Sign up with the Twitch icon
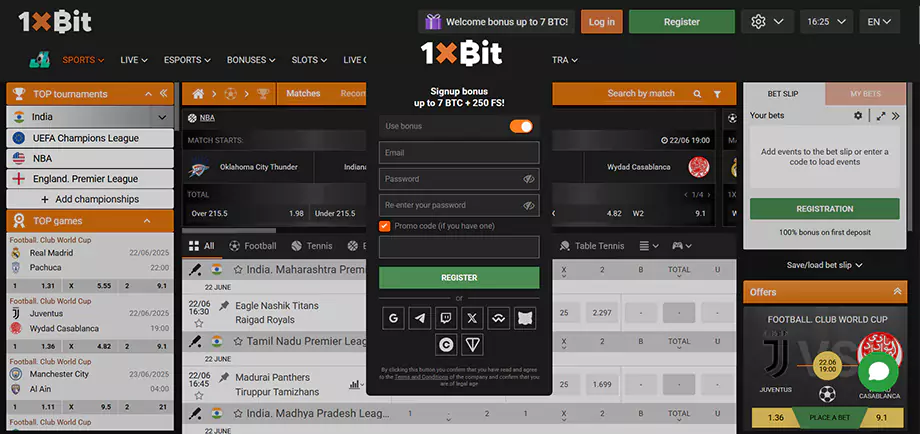 coord(446,318)
